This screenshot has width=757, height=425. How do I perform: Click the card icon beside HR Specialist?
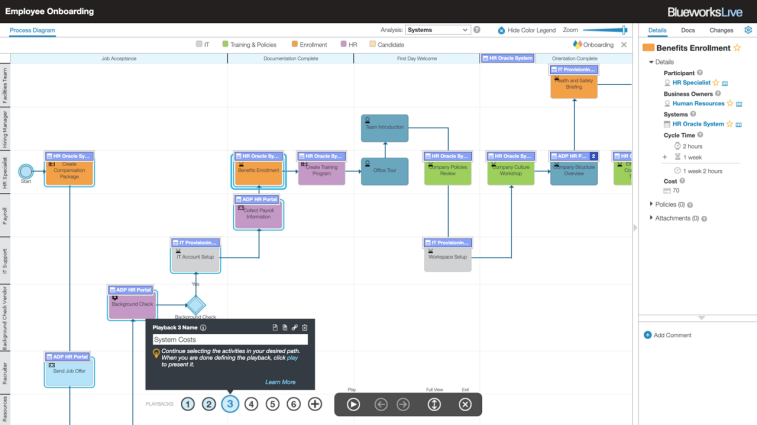tap(725, 83)
